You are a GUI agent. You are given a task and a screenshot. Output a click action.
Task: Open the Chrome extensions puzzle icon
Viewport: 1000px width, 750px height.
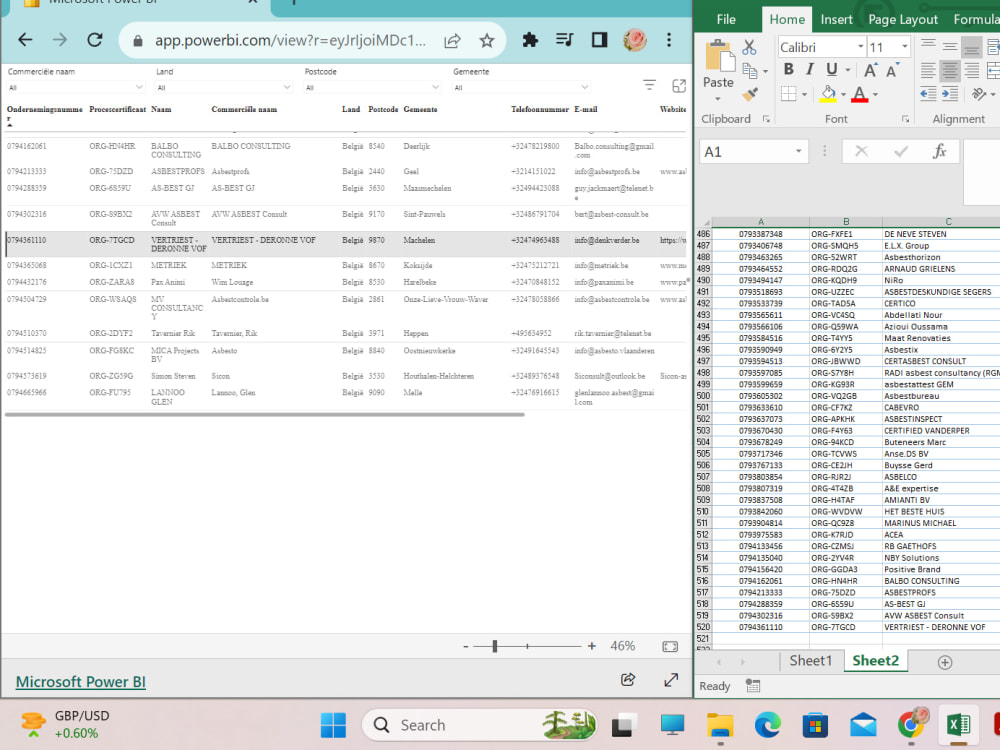click(x=530, y=40)
